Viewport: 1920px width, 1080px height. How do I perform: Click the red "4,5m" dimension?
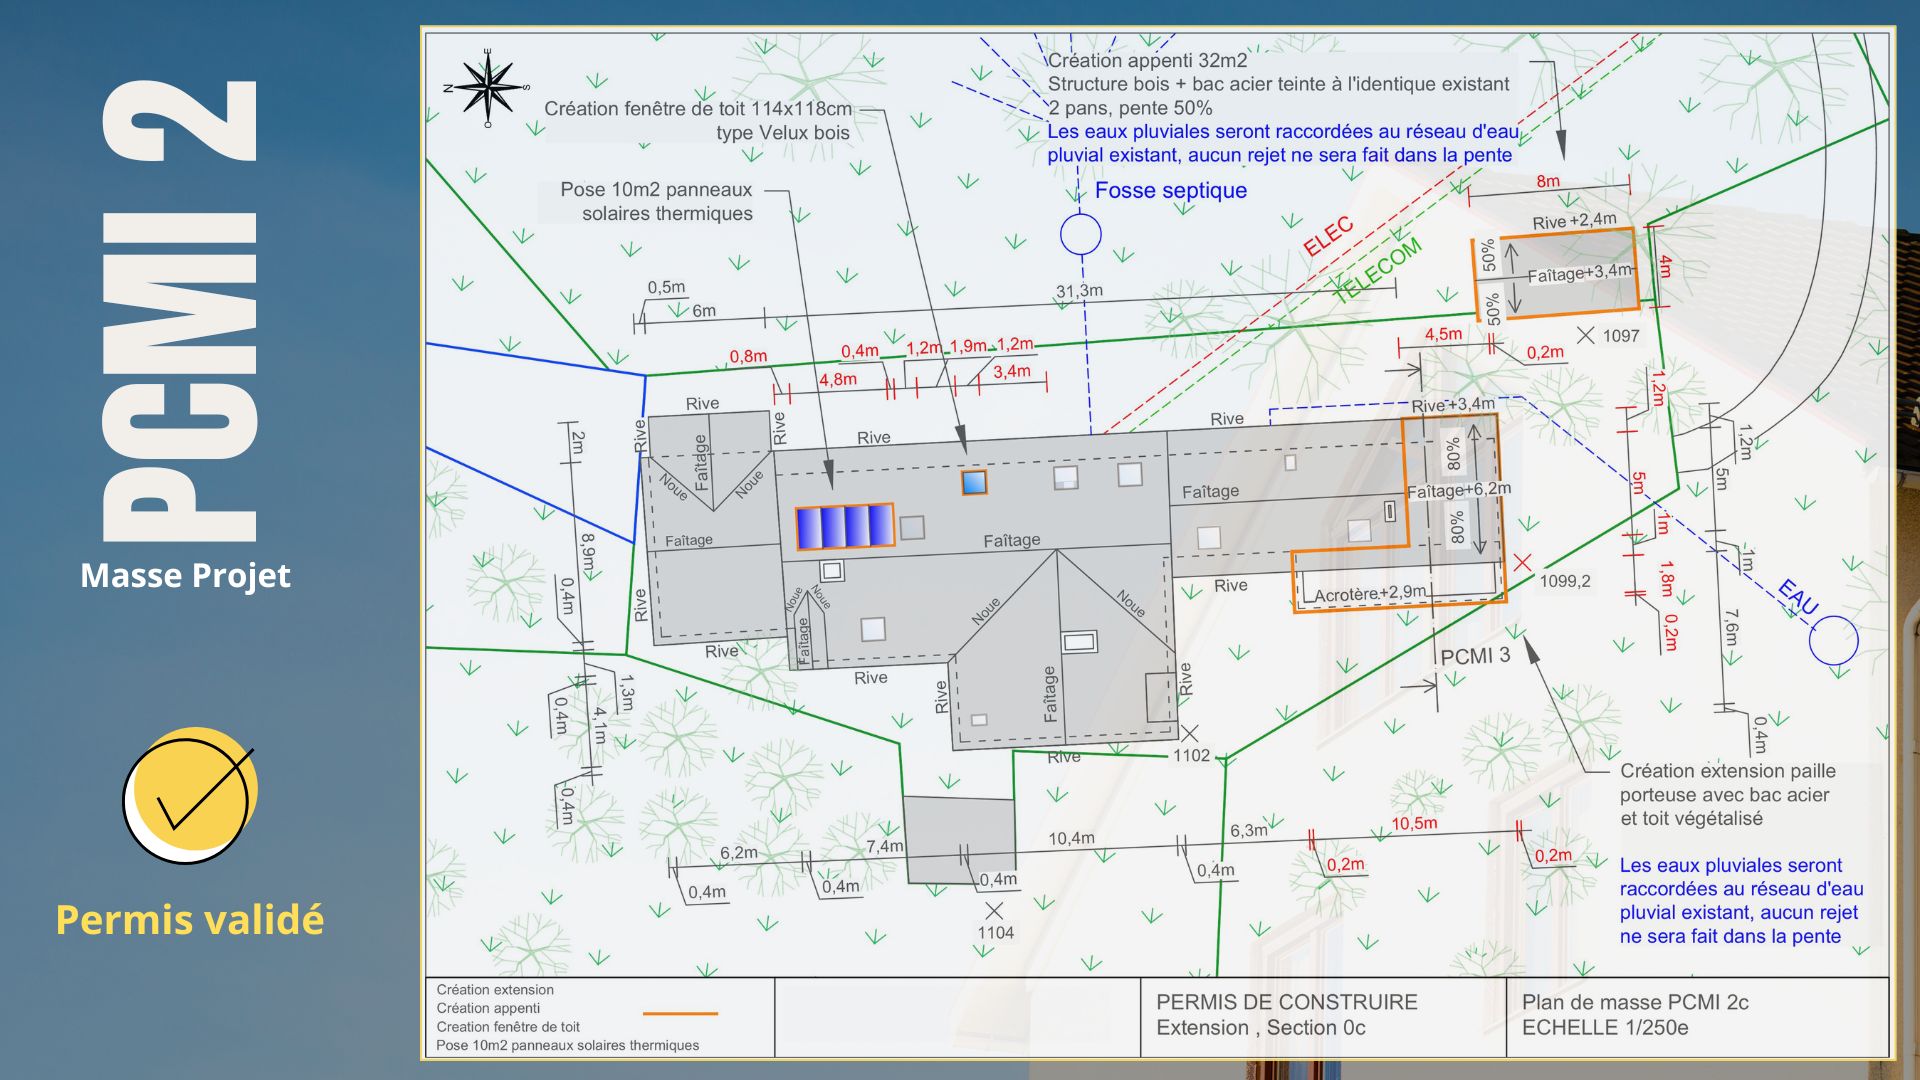point(1443,334)
